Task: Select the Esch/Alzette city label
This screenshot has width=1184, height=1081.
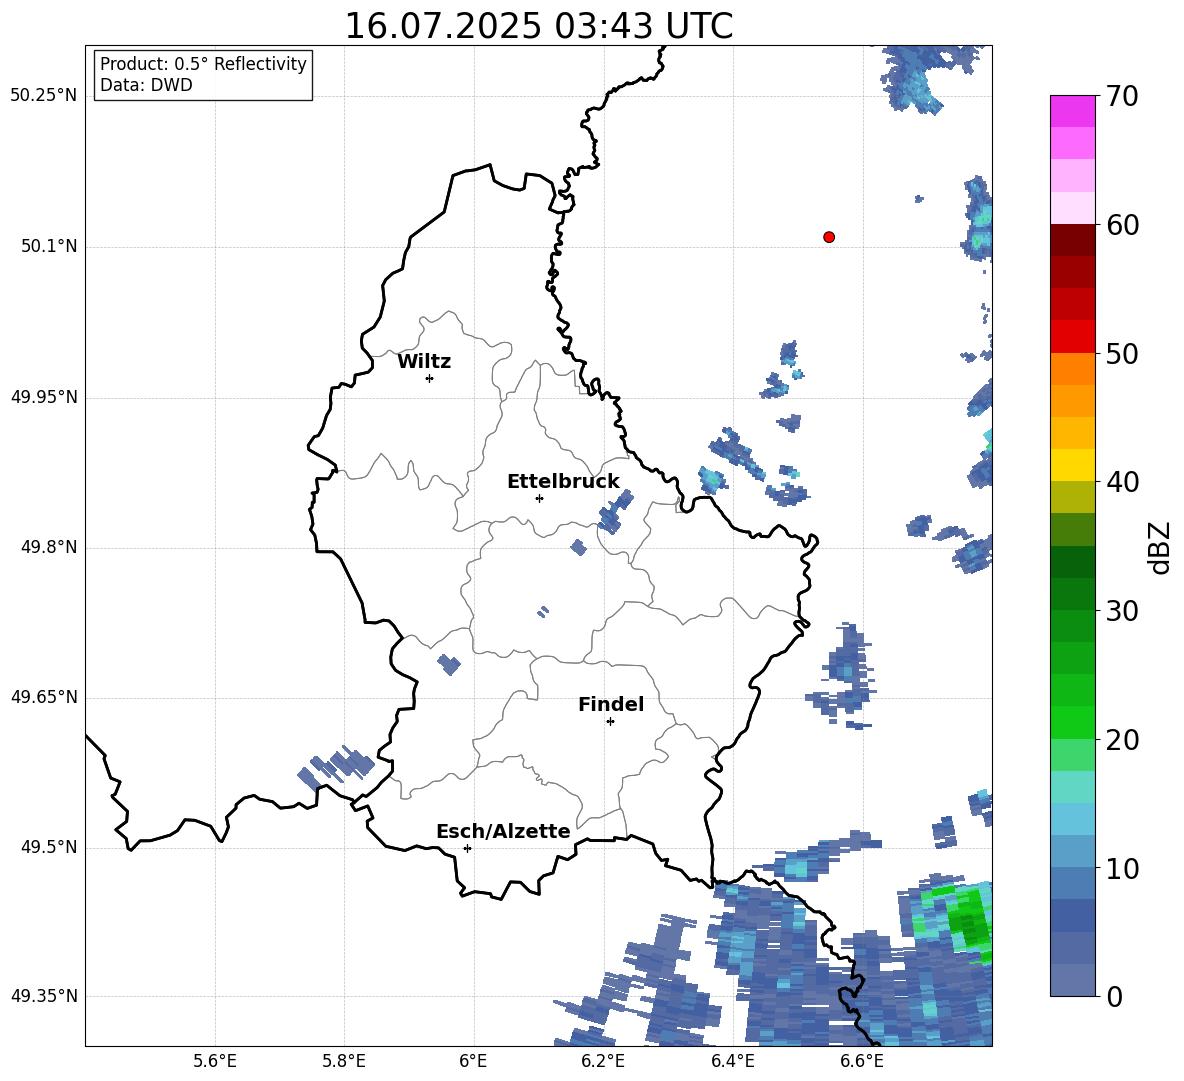Action: 503,831
